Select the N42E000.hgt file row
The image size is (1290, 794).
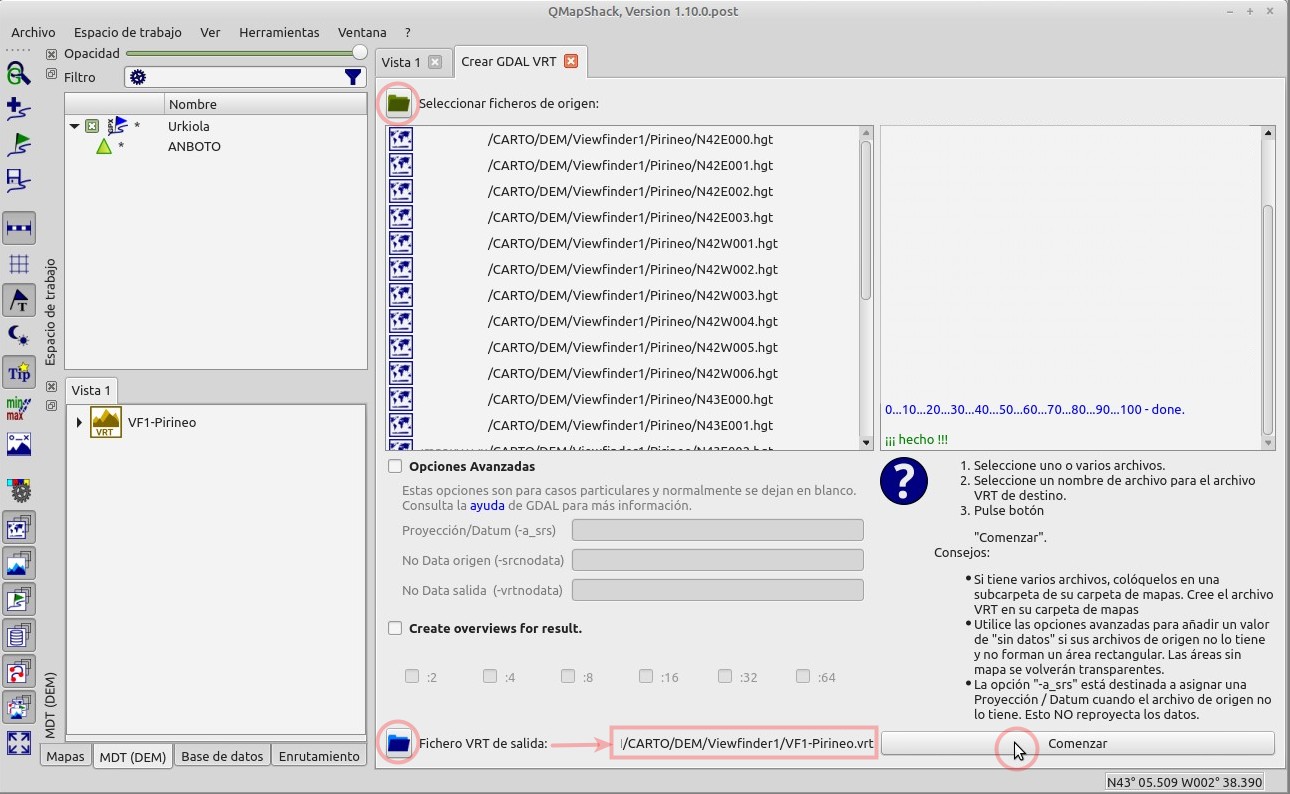[622, 139]
